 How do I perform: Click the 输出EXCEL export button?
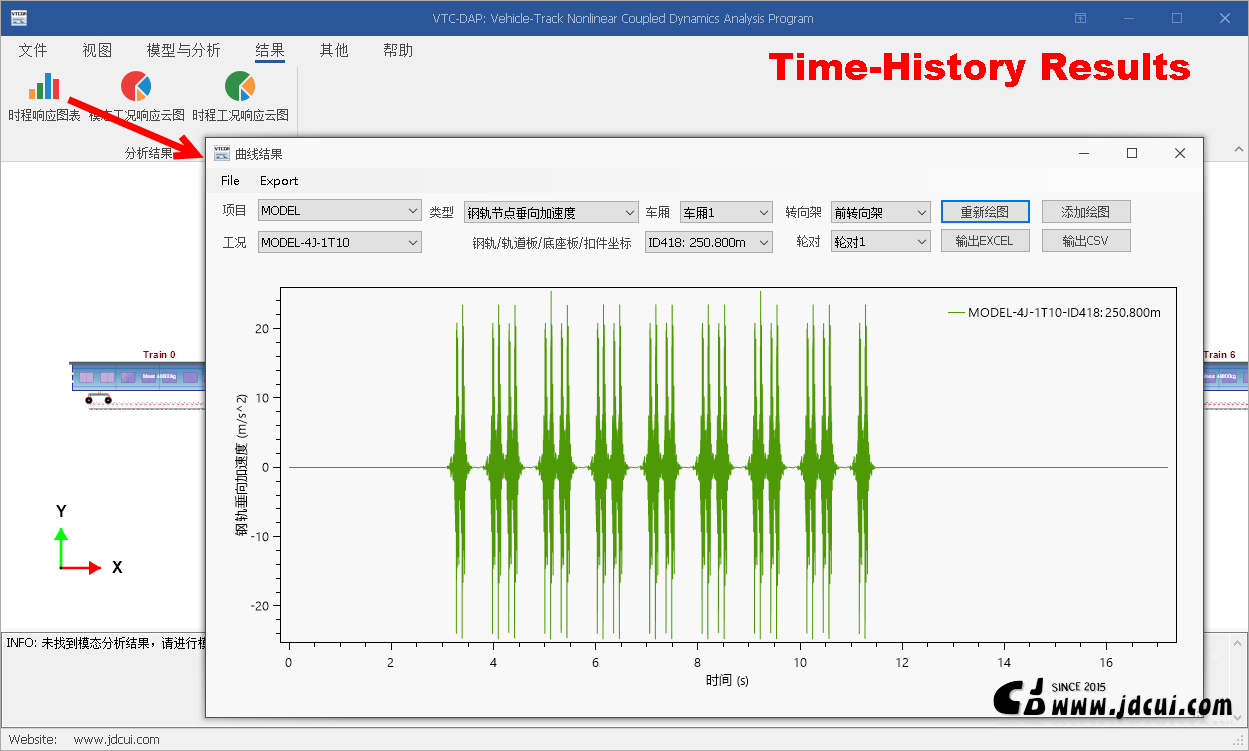pos(985,241)
